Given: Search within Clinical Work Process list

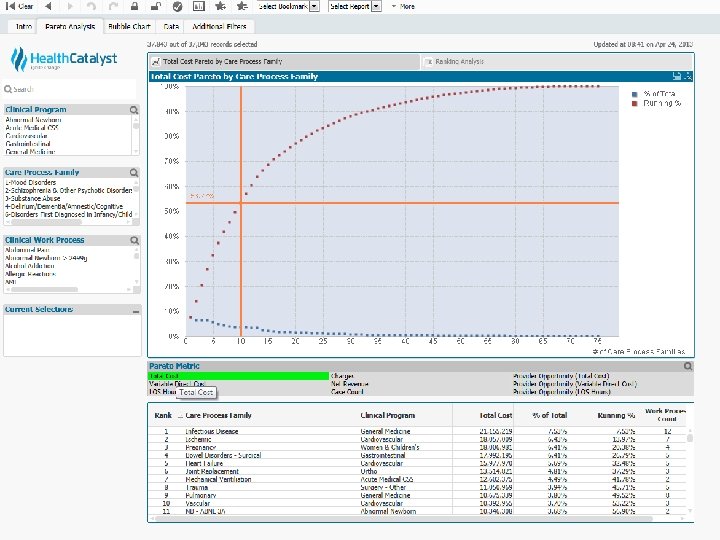Looking at the screenshot, I should pos(134,241).
